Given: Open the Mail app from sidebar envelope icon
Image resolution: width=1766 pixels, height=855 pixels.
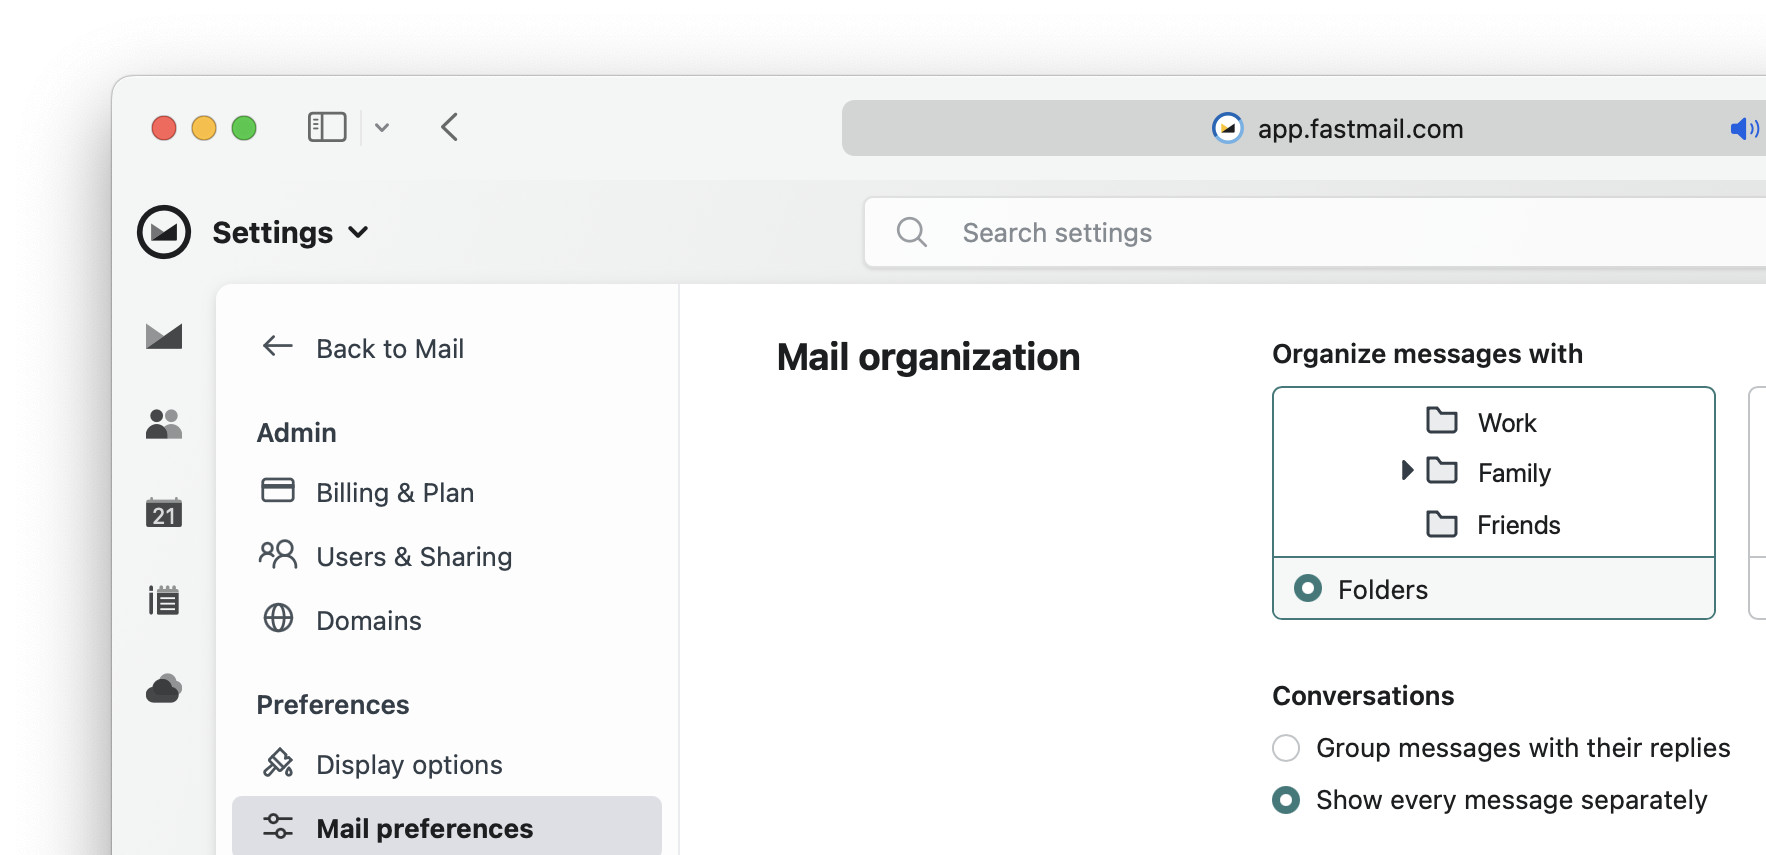Looking at the screenshot, I should (x=164, y=336).
